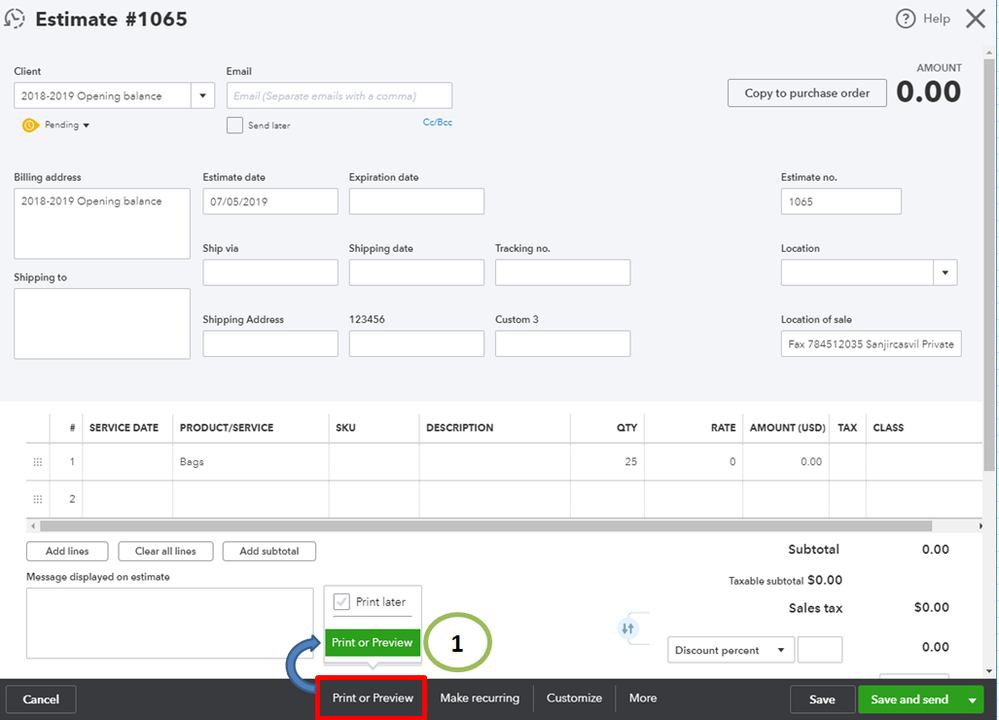Click the Cancel button

(41, 700)
